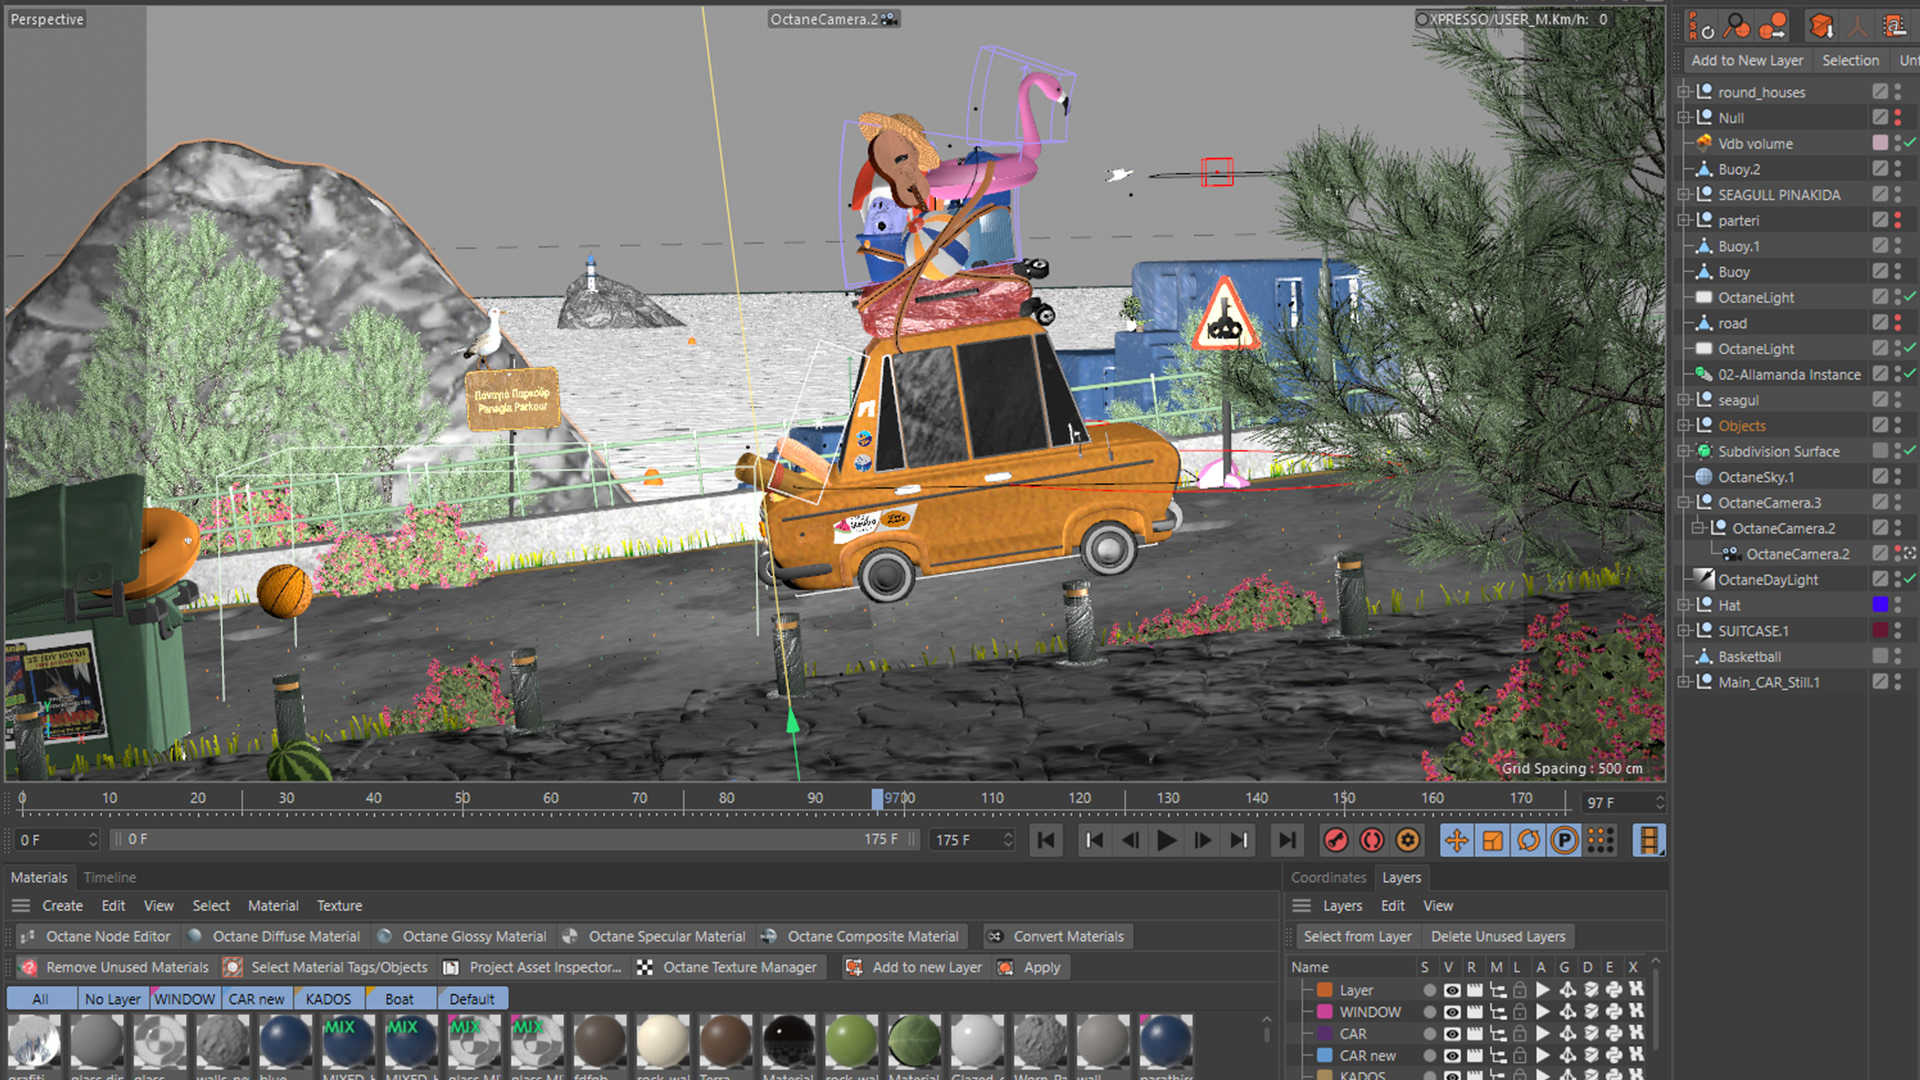The width and height of the screenshot is (1920, 1080).
Task: Toggle the Position keyframe move icon
Action: pos(1457,841)
